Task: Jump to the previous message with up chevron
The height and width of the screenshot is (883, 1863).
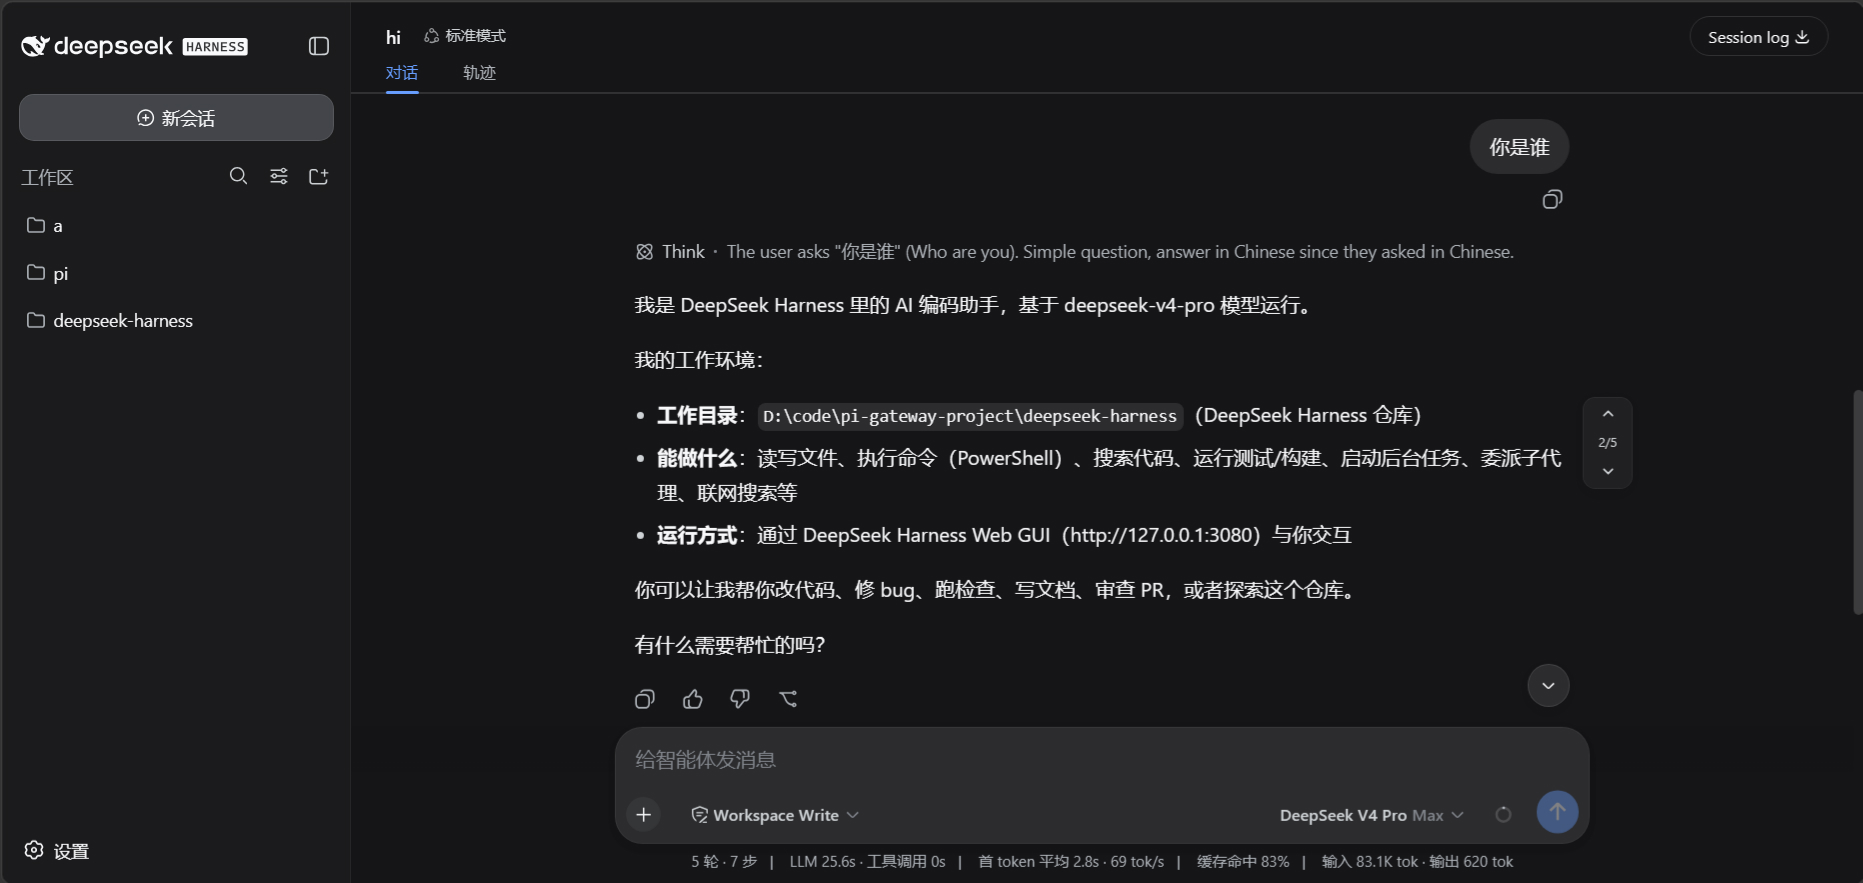Action: pos(1608,414)
